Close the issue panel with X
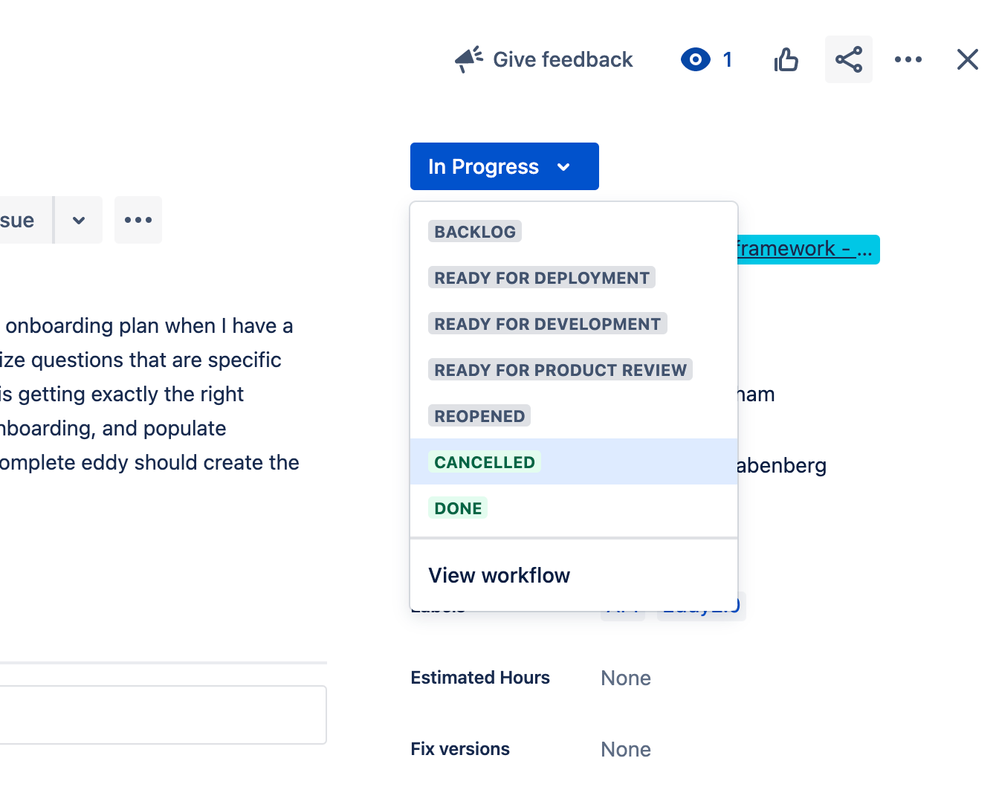This screenshot has height=801, width=999. click(x=966, y=60)
